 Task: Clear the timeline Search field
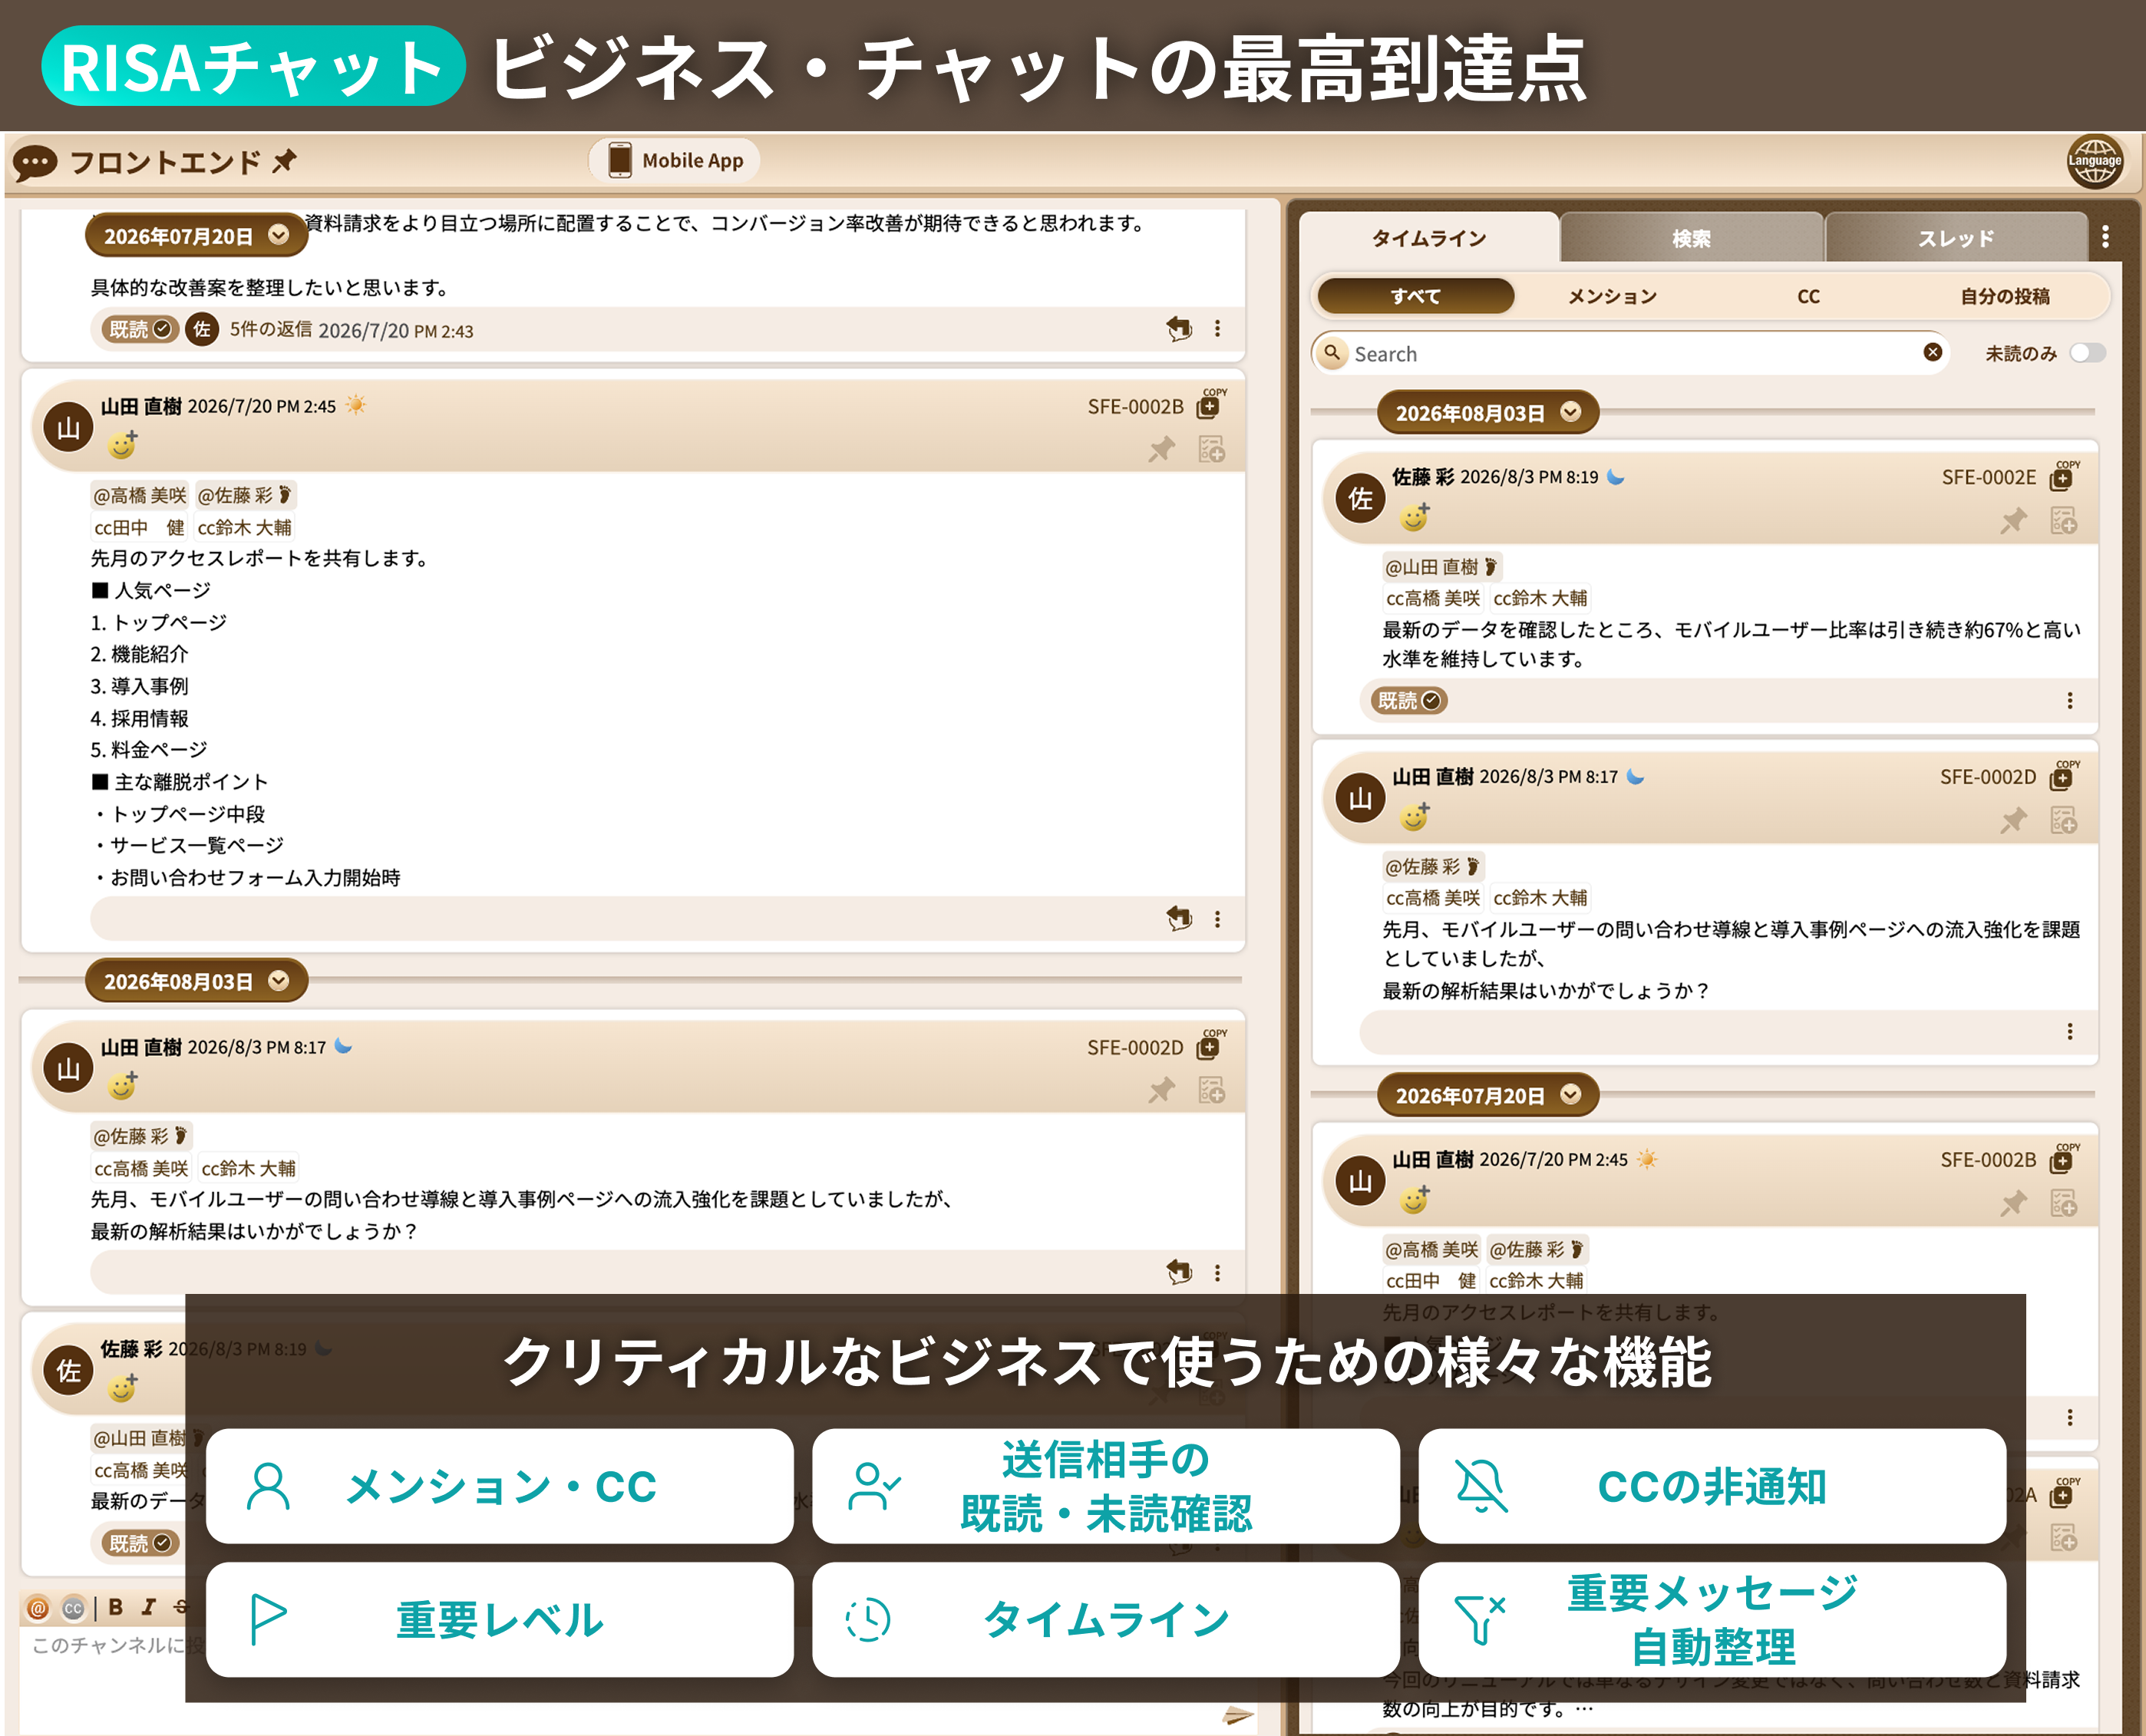point(1932,352)
